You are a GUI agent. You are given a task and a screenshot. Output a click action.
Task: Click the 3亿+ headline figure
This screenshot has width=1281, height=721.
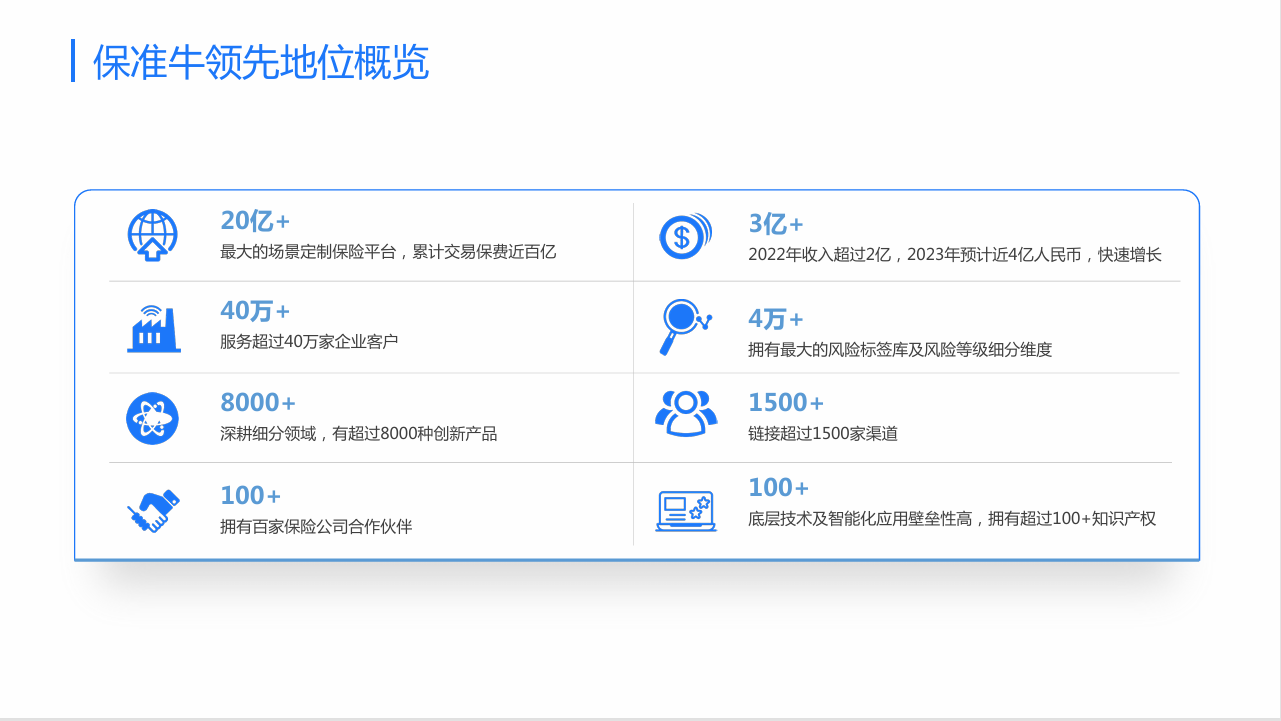coord(776,224)
